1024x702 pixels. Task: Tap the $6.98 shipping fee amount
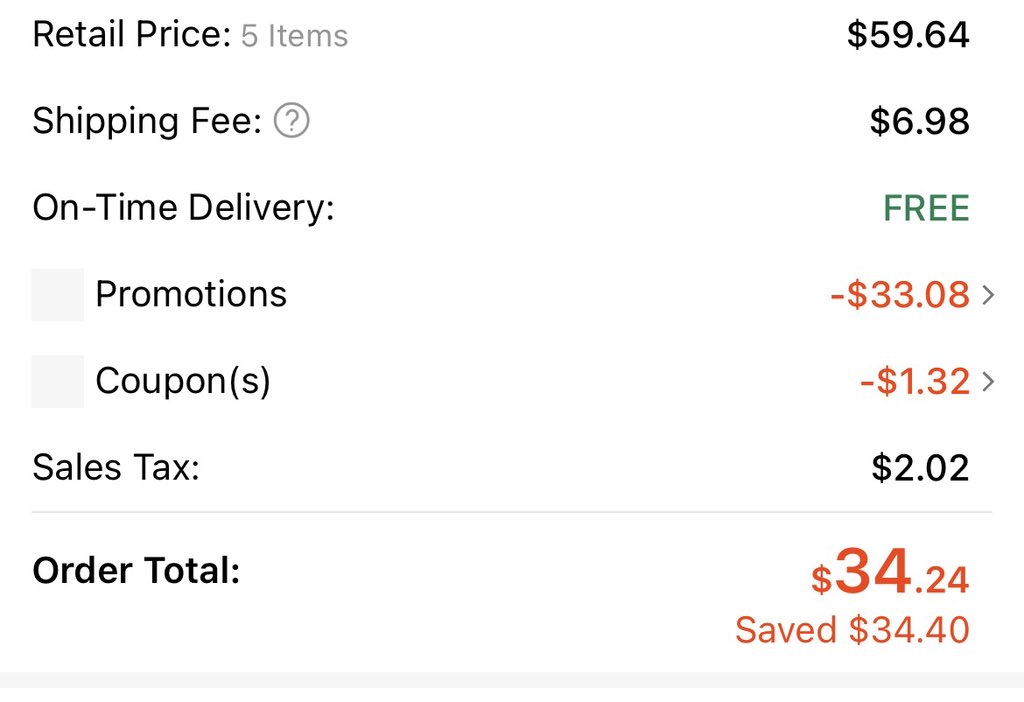(x=920, y=121)
